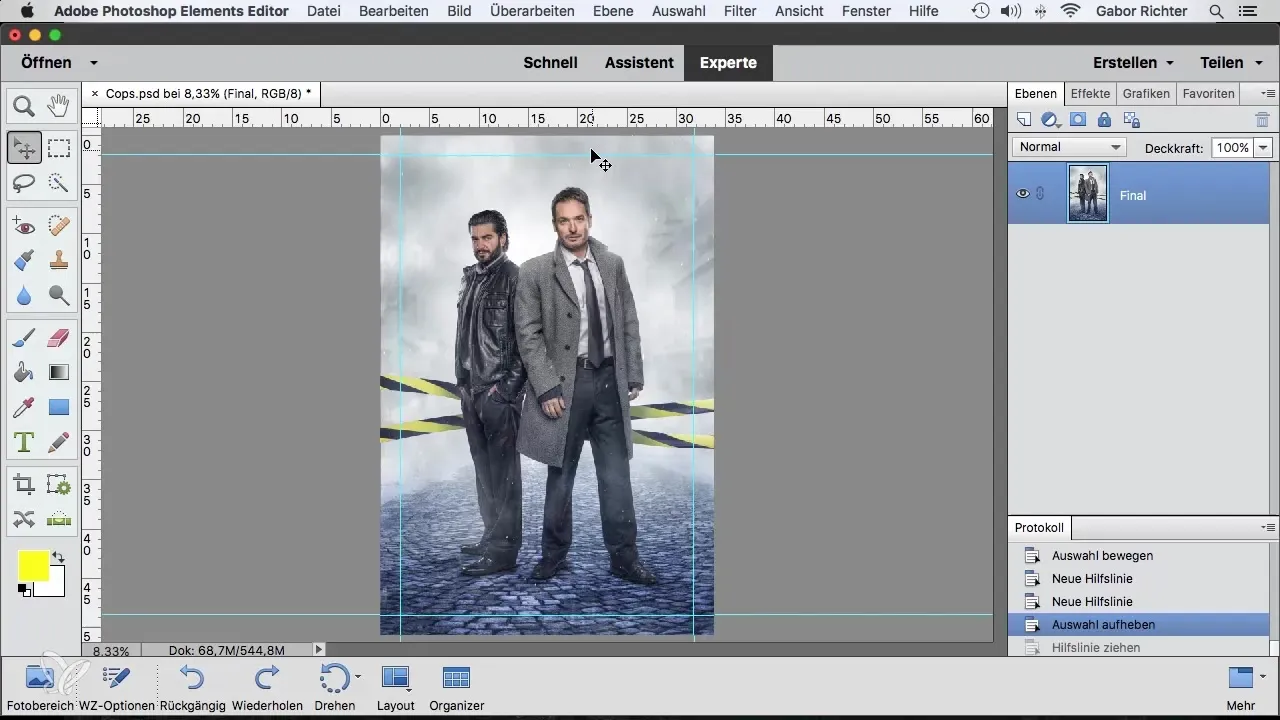
Task: Open the Filter menu
Action: coord(739,11)
